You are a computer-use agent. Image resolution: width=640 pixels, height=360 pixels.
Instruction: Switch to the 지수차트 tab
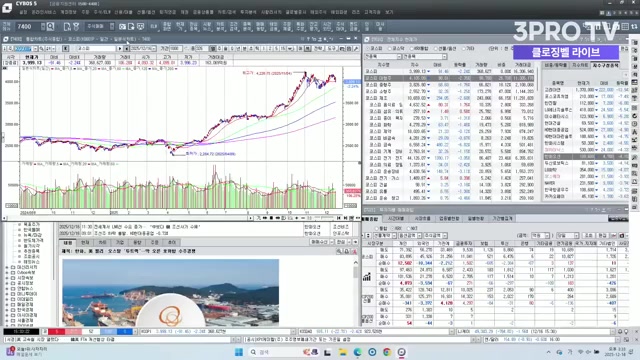pos(580,65)
